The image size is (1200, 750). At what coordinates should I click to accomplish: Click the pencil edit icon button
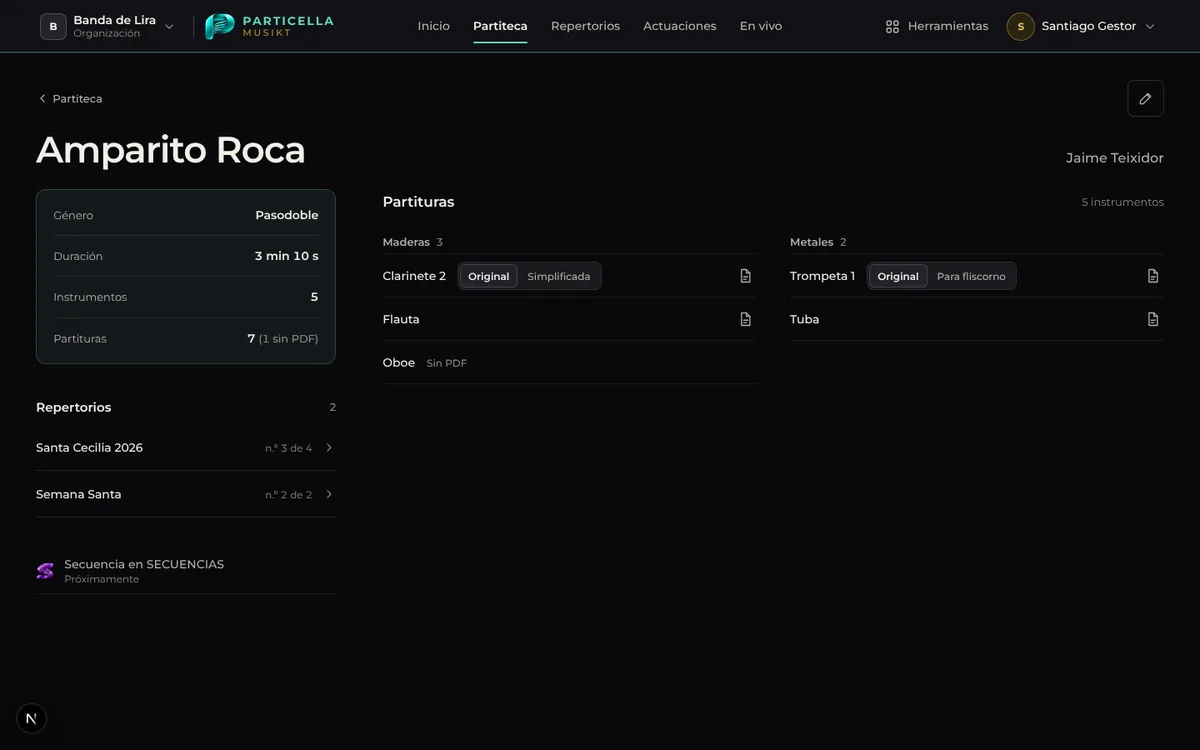click(x=1145, y=98)
